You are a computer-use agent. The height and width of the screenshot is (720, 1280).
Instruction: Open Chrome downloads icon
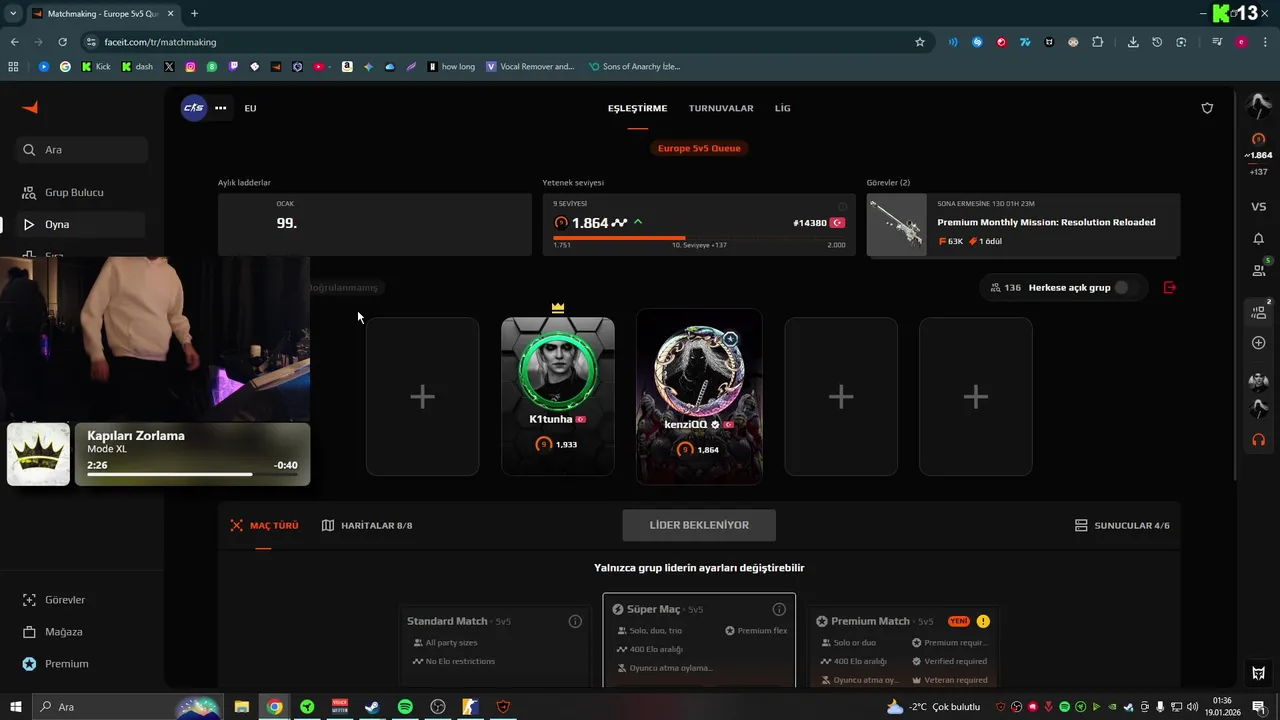tap(1133, 42)
